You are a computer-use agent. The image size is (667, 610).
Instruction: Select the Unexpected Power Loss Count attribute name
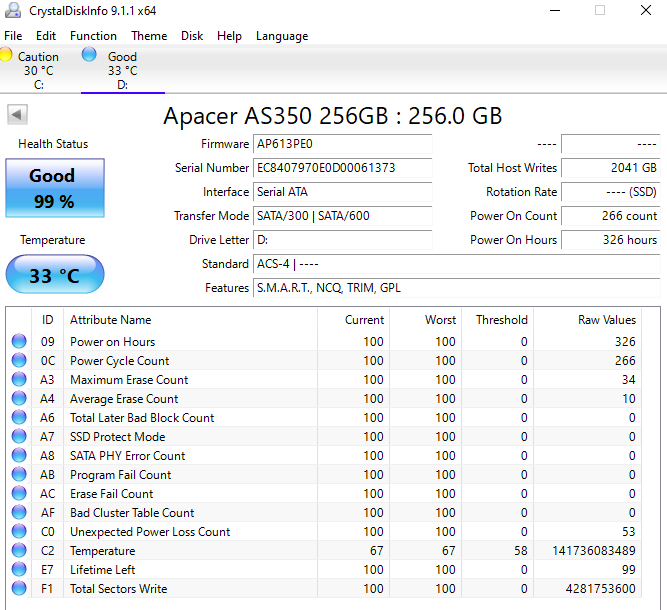click(150, 532)
